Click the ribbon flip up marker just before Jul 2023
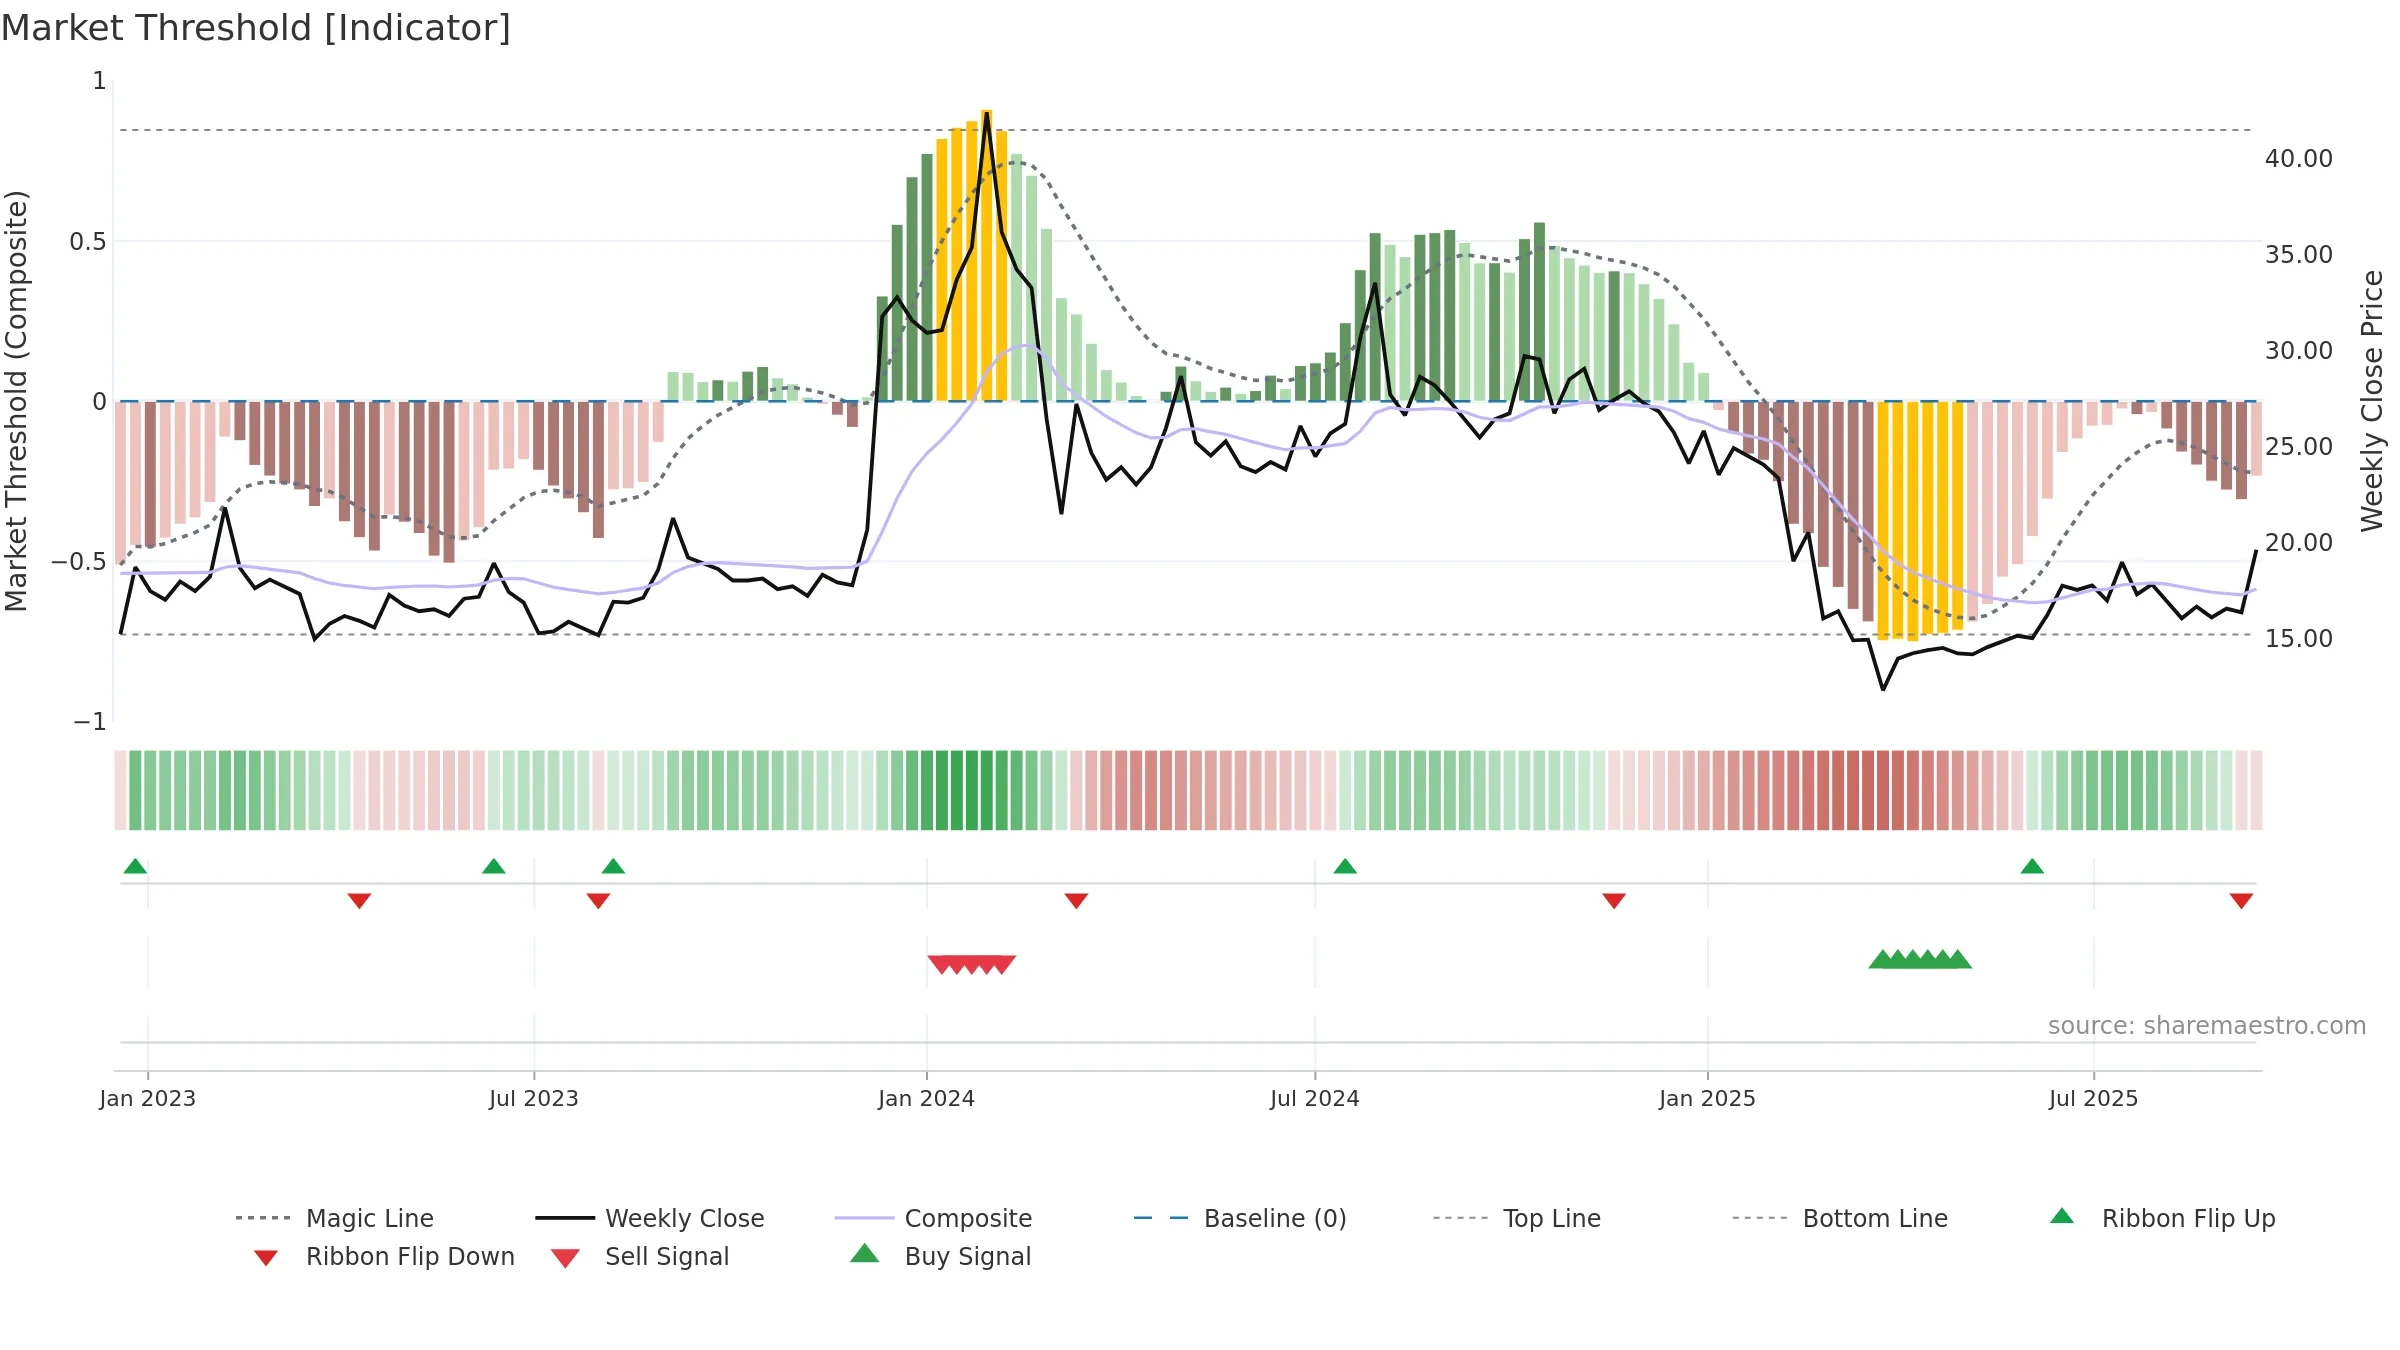2400x1350 pixels. [494, 866]
